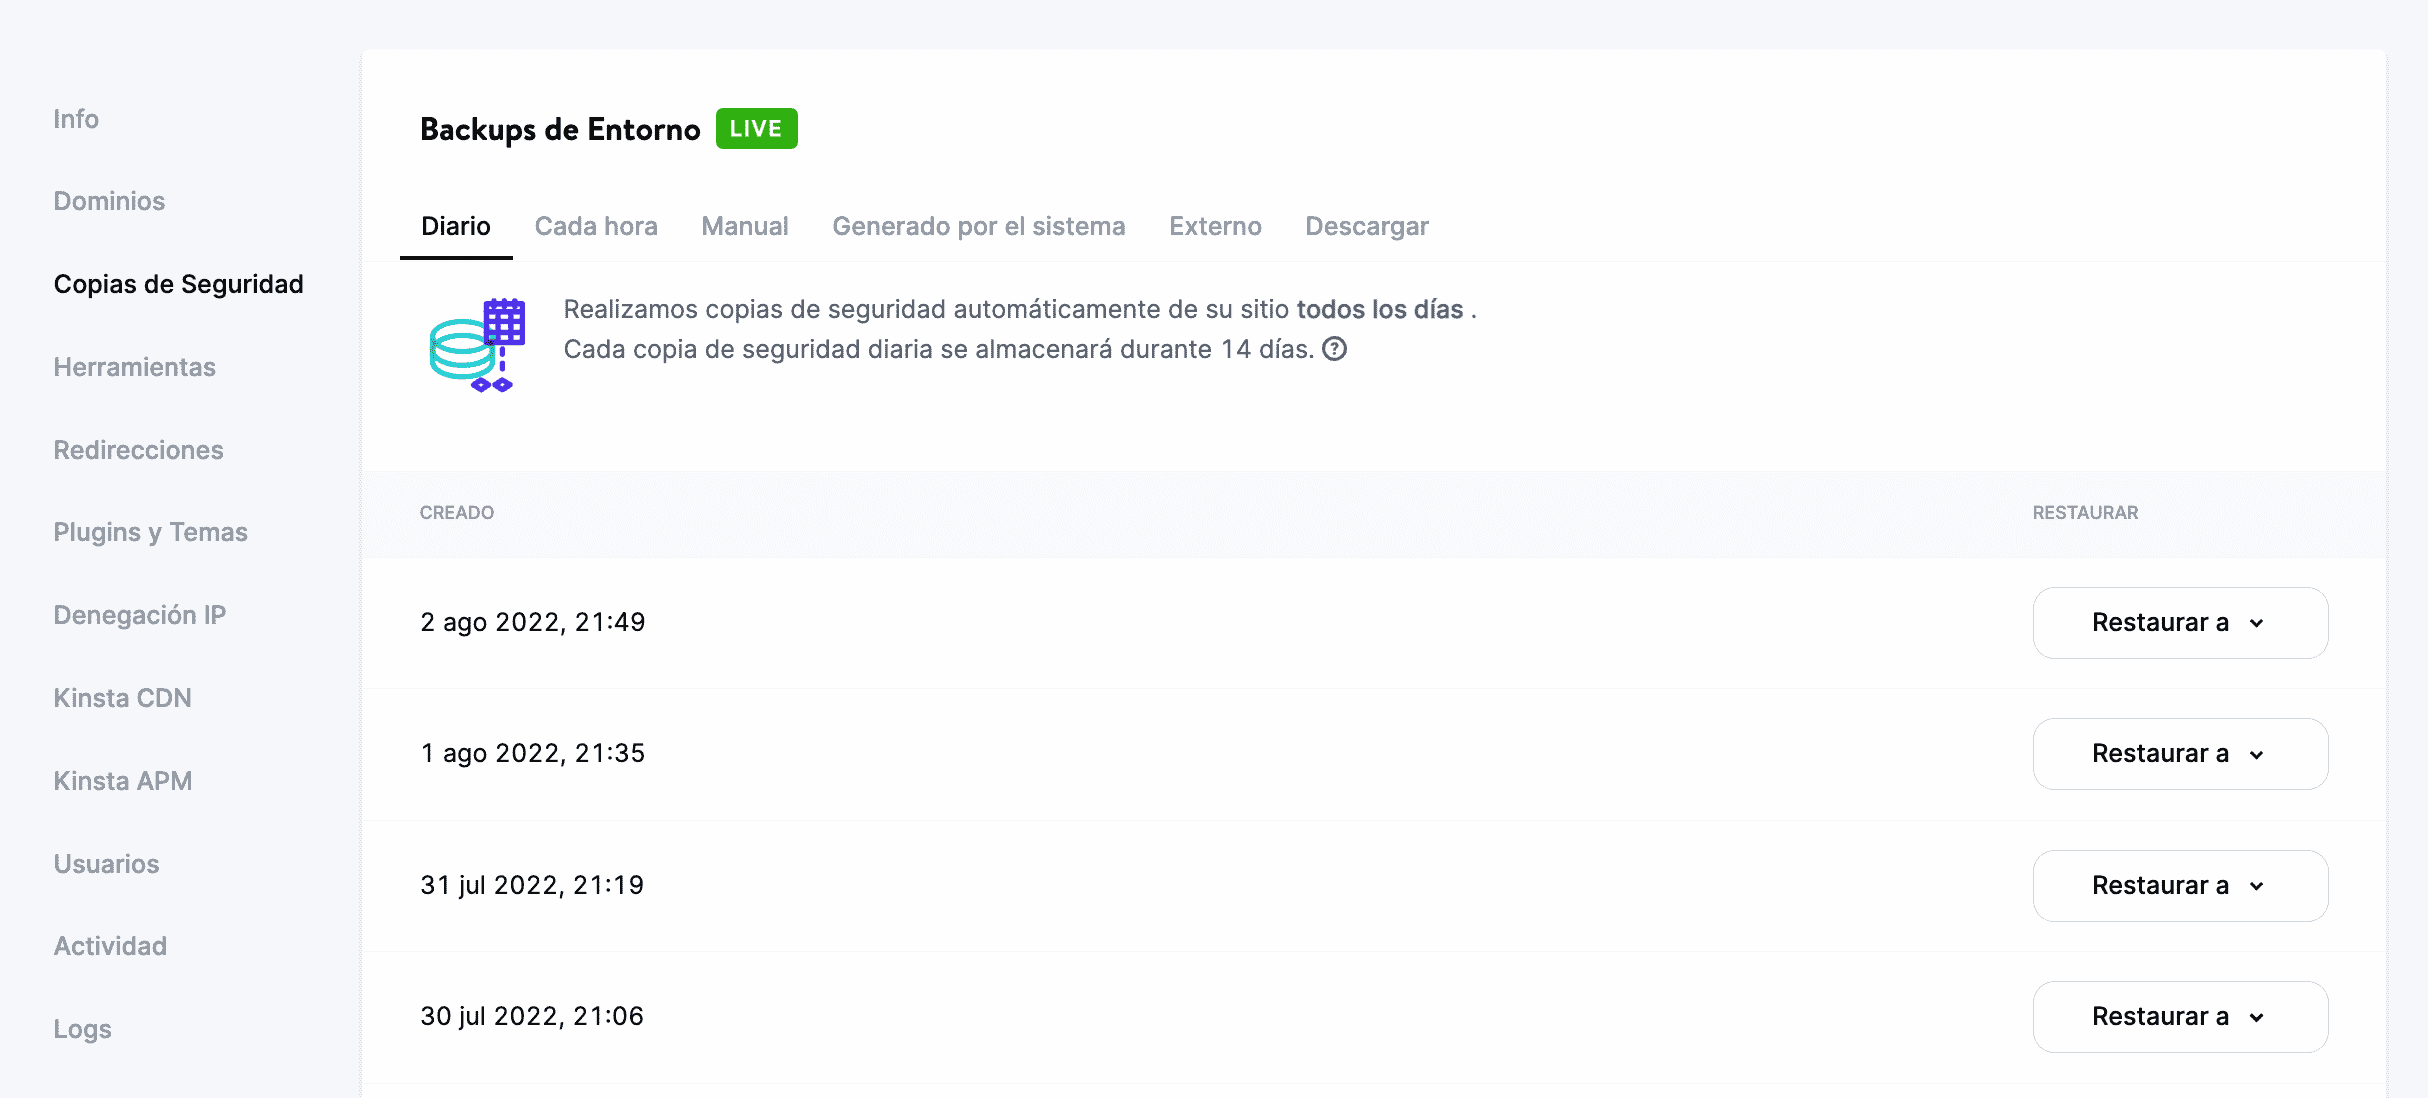Open Dominios in the sidebar
Image resolution: width=2428 pixels, height=1098 pixels.
click(x=109, y=201)
